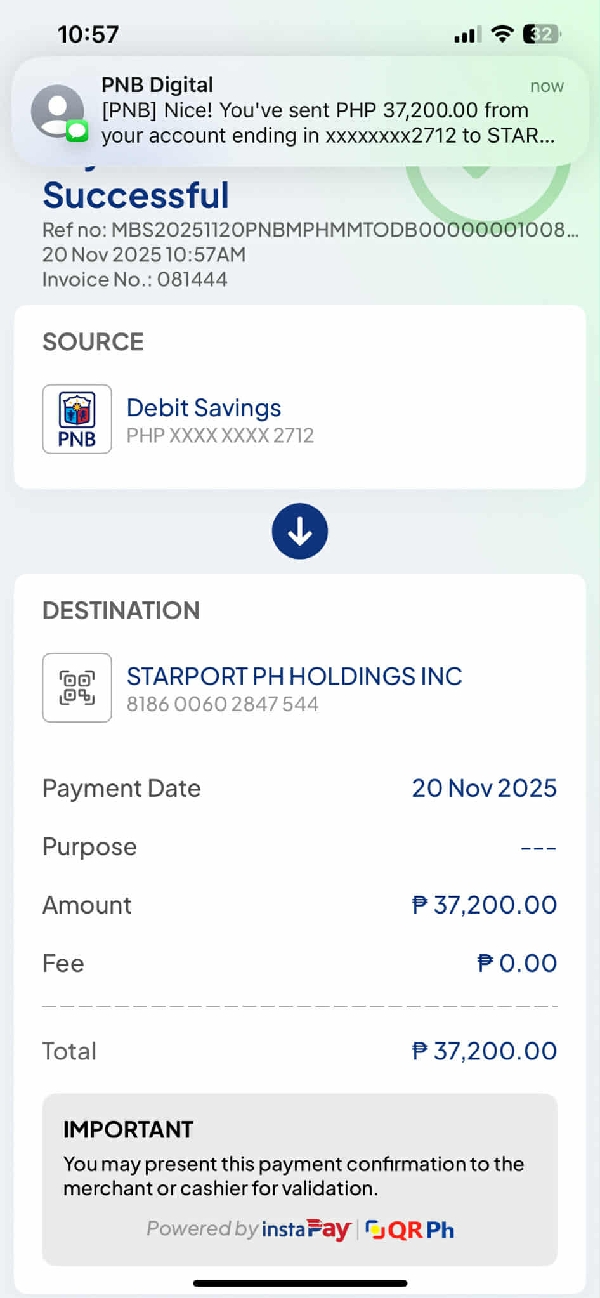The image size is (600, 1298).
Task: Tap the cellular signal bars icon
Action: coord(467,35)
